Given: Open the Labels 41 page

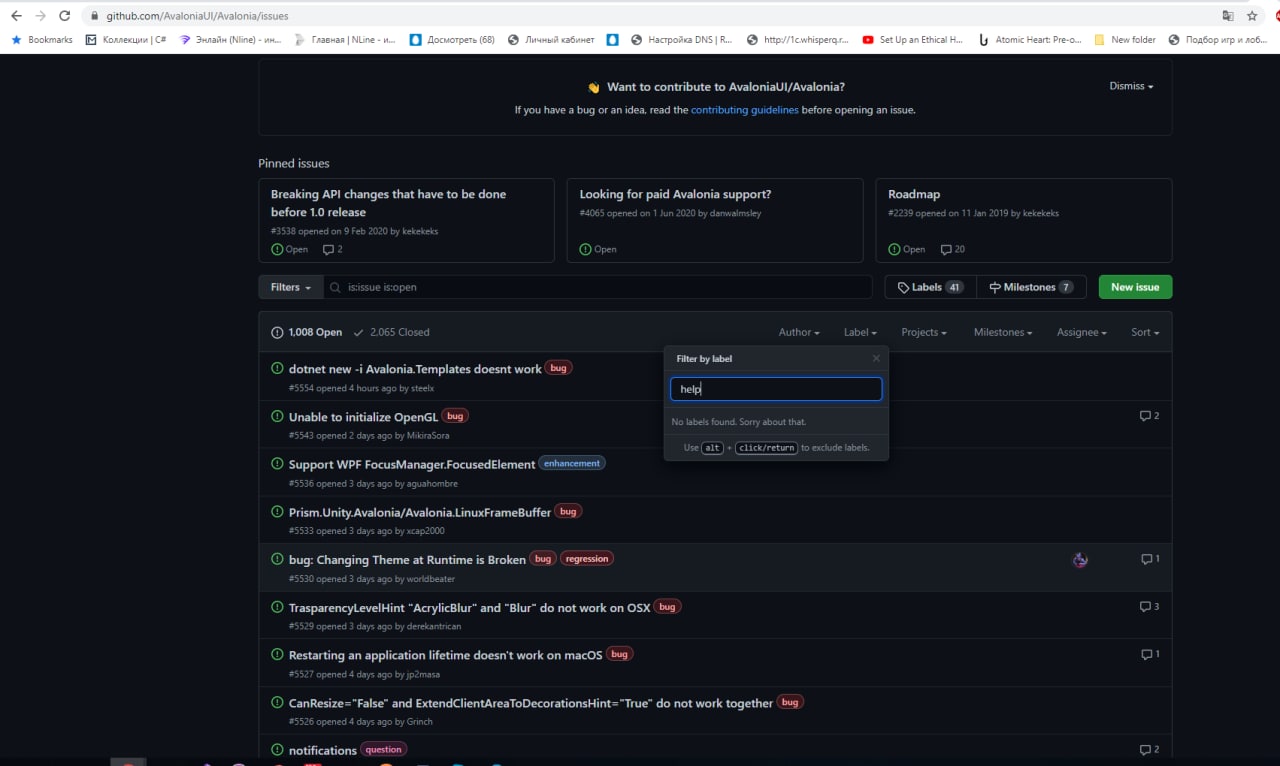Looking at the screenshot, I should (930, 287).
